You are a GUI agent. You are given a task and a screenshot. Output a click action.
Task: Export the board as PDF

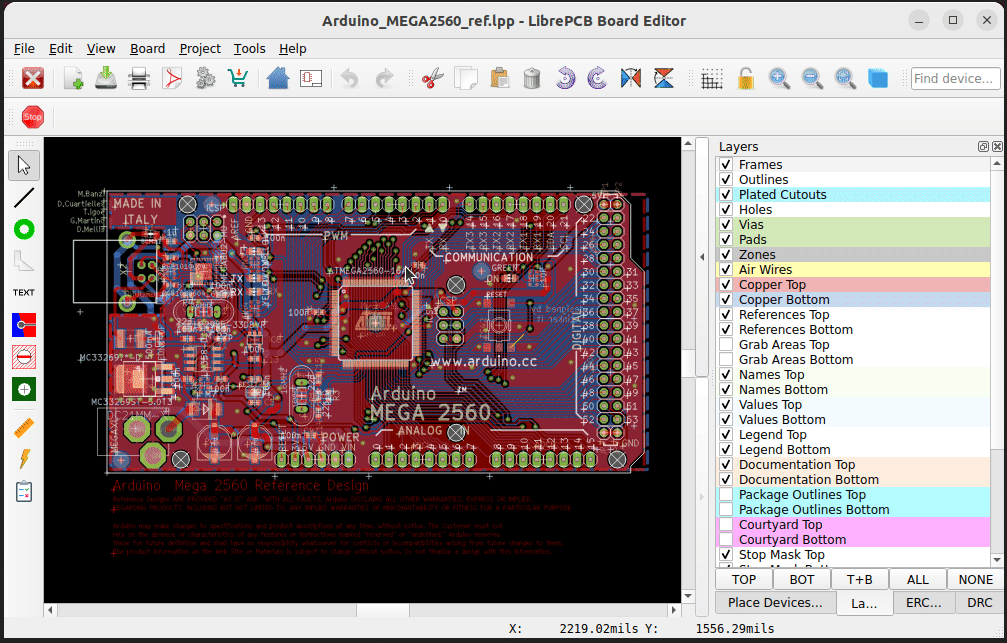tap(172, 77)
